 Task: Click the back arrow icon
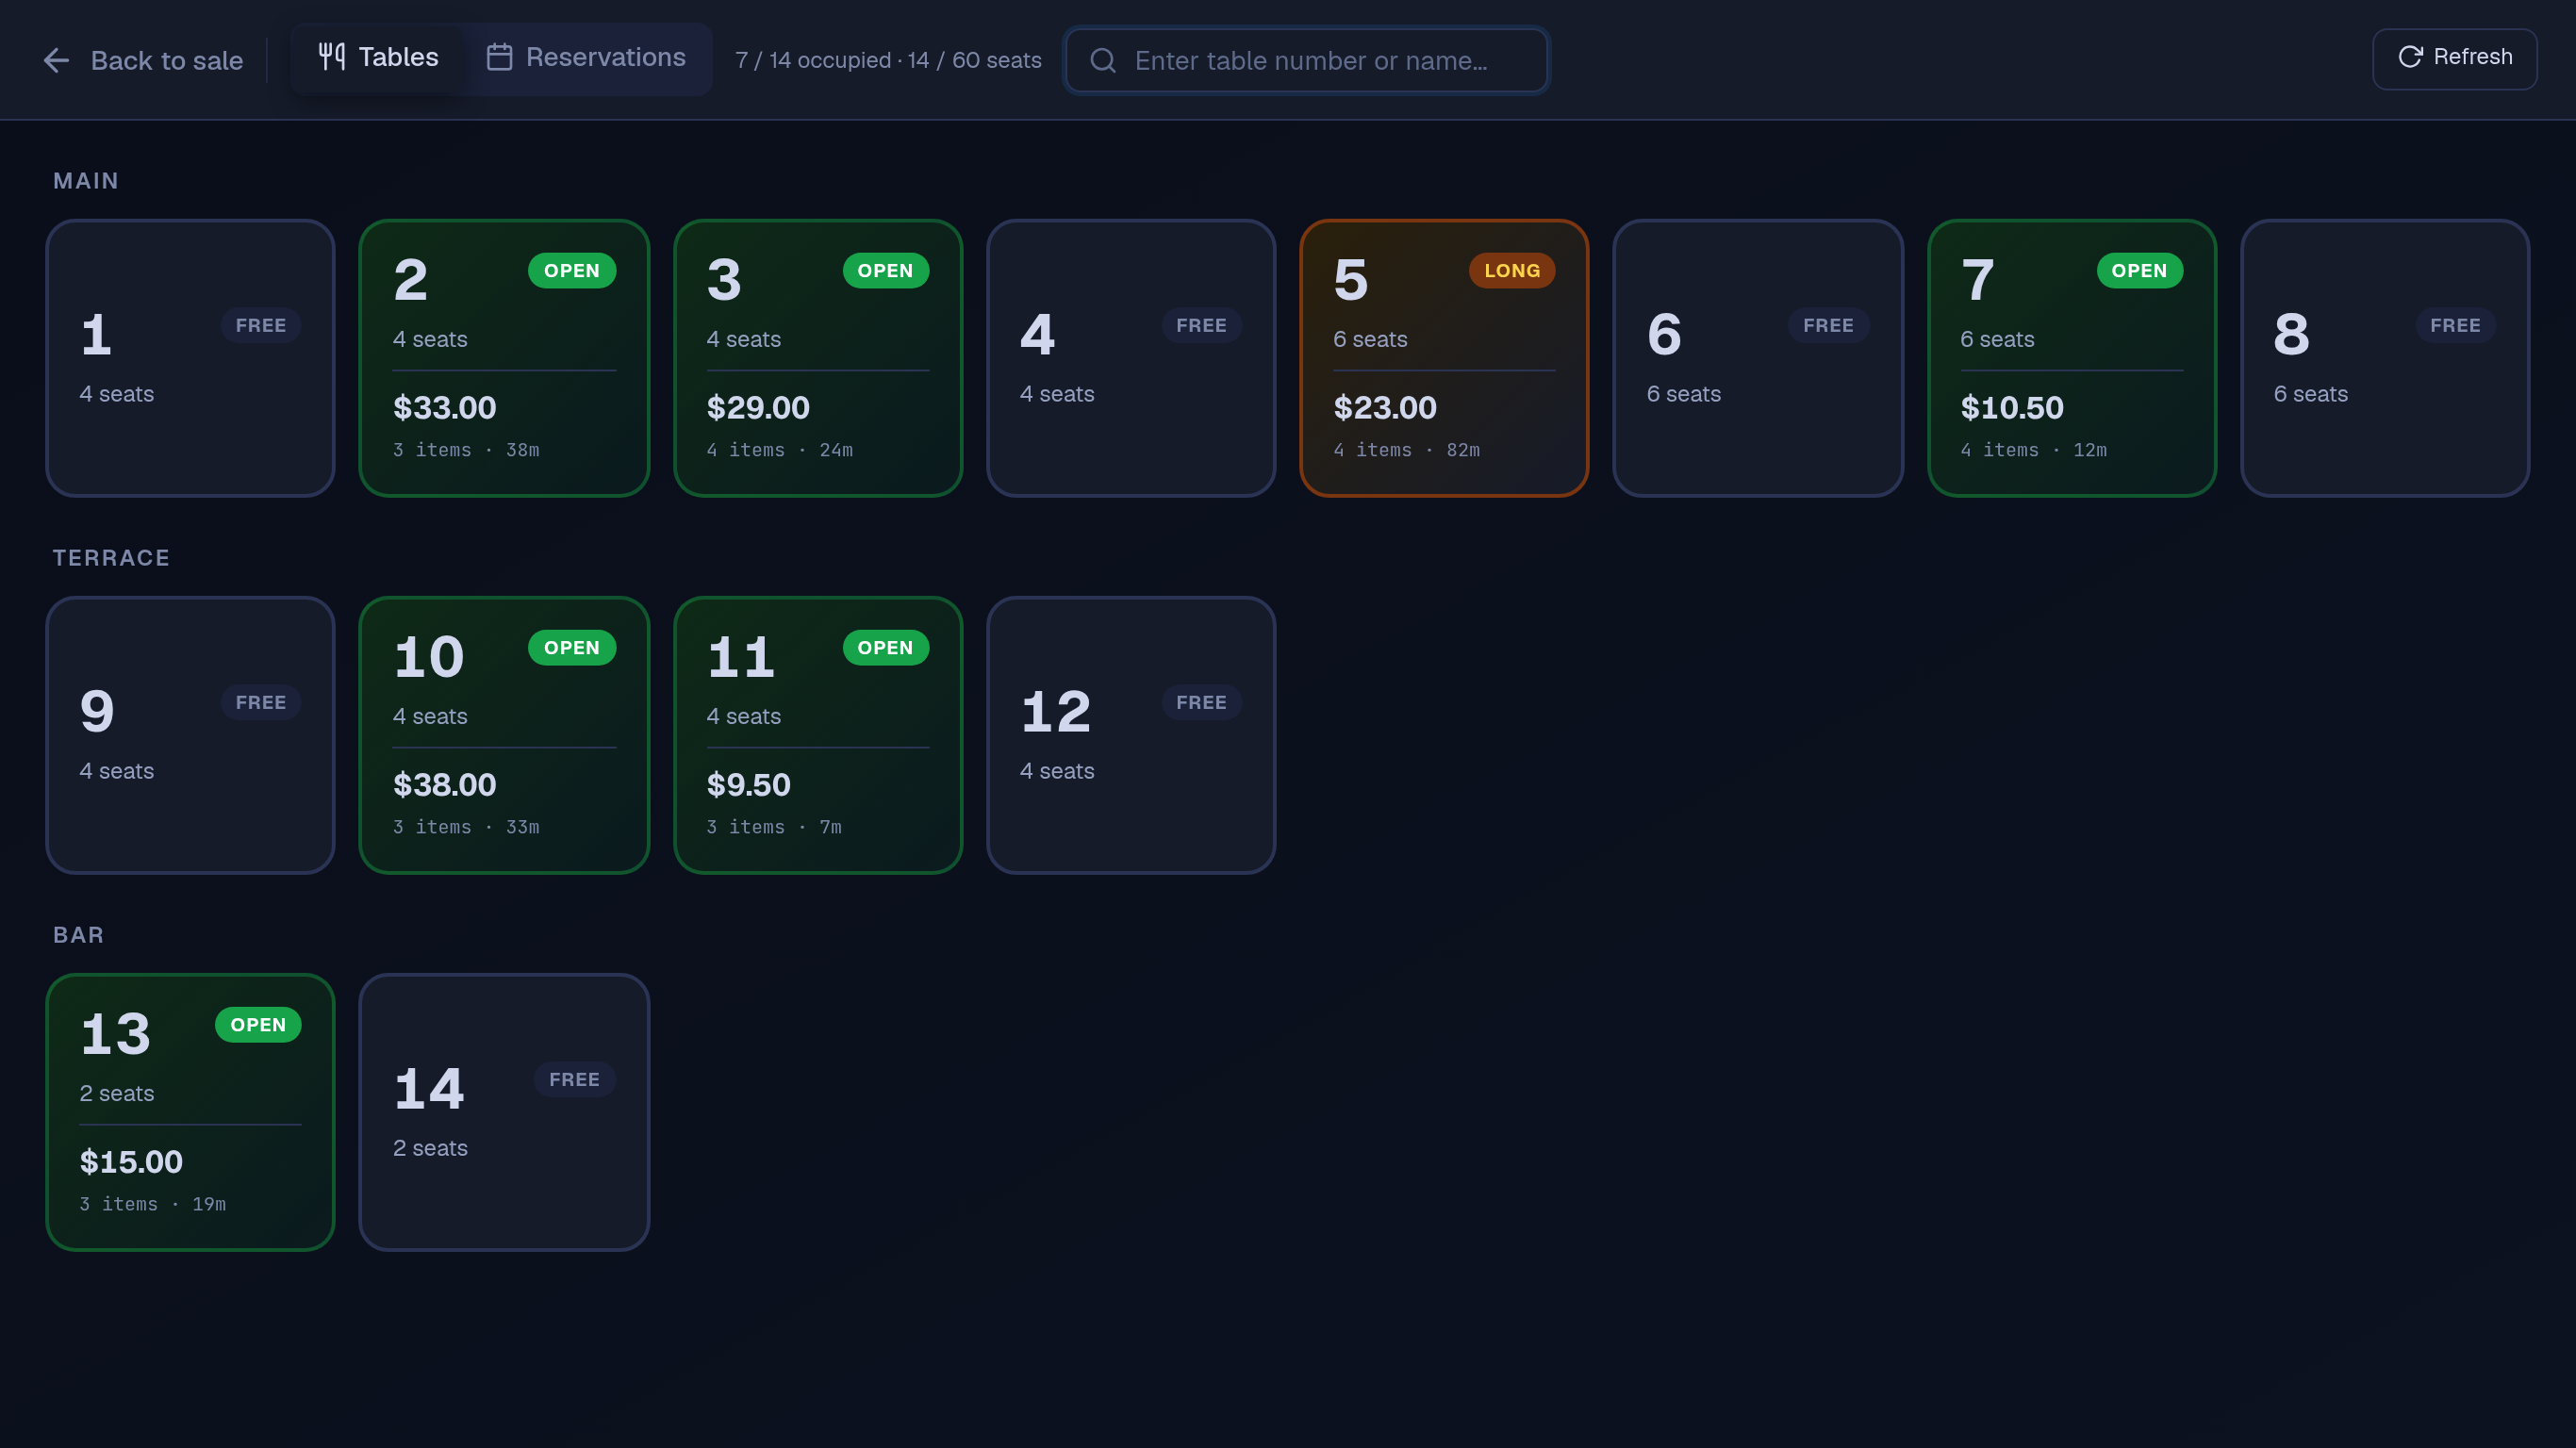point(57,60)
